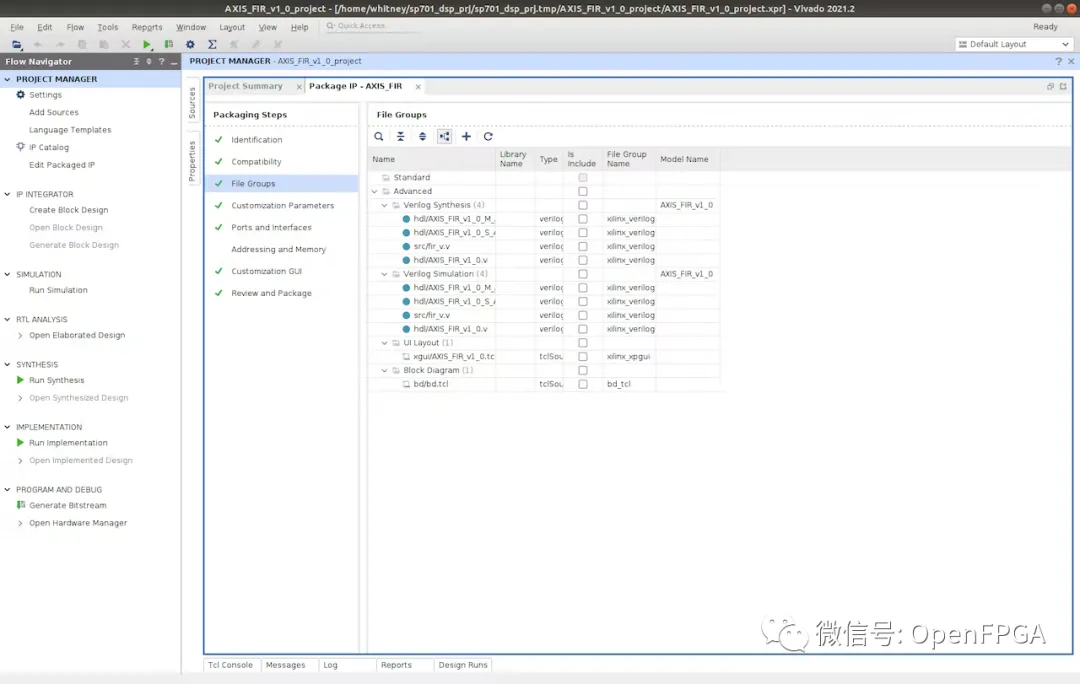Click the Sigma report toolbar icon
This screenshot has width=1080, height=684.
click(212, 44)
